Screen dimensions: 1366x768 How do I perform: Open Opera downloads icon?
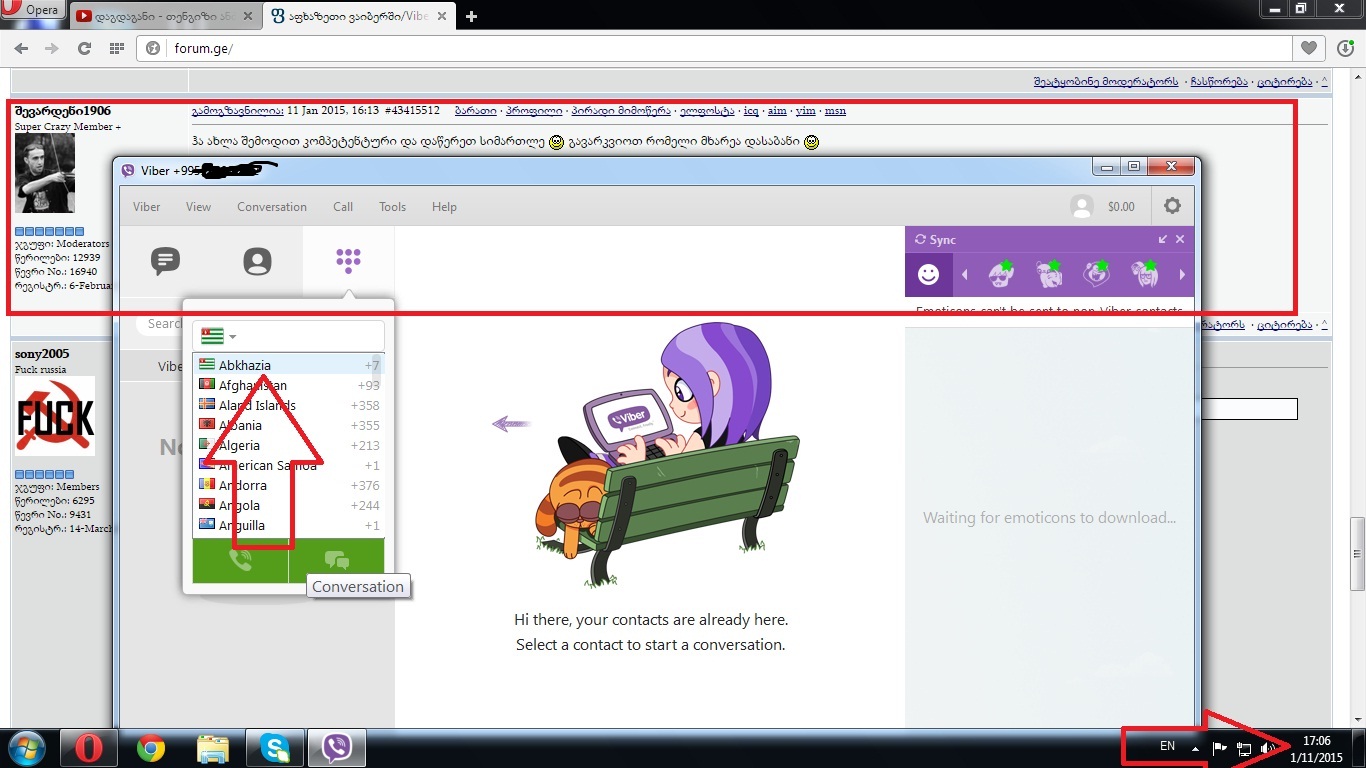click(1346, 48)
